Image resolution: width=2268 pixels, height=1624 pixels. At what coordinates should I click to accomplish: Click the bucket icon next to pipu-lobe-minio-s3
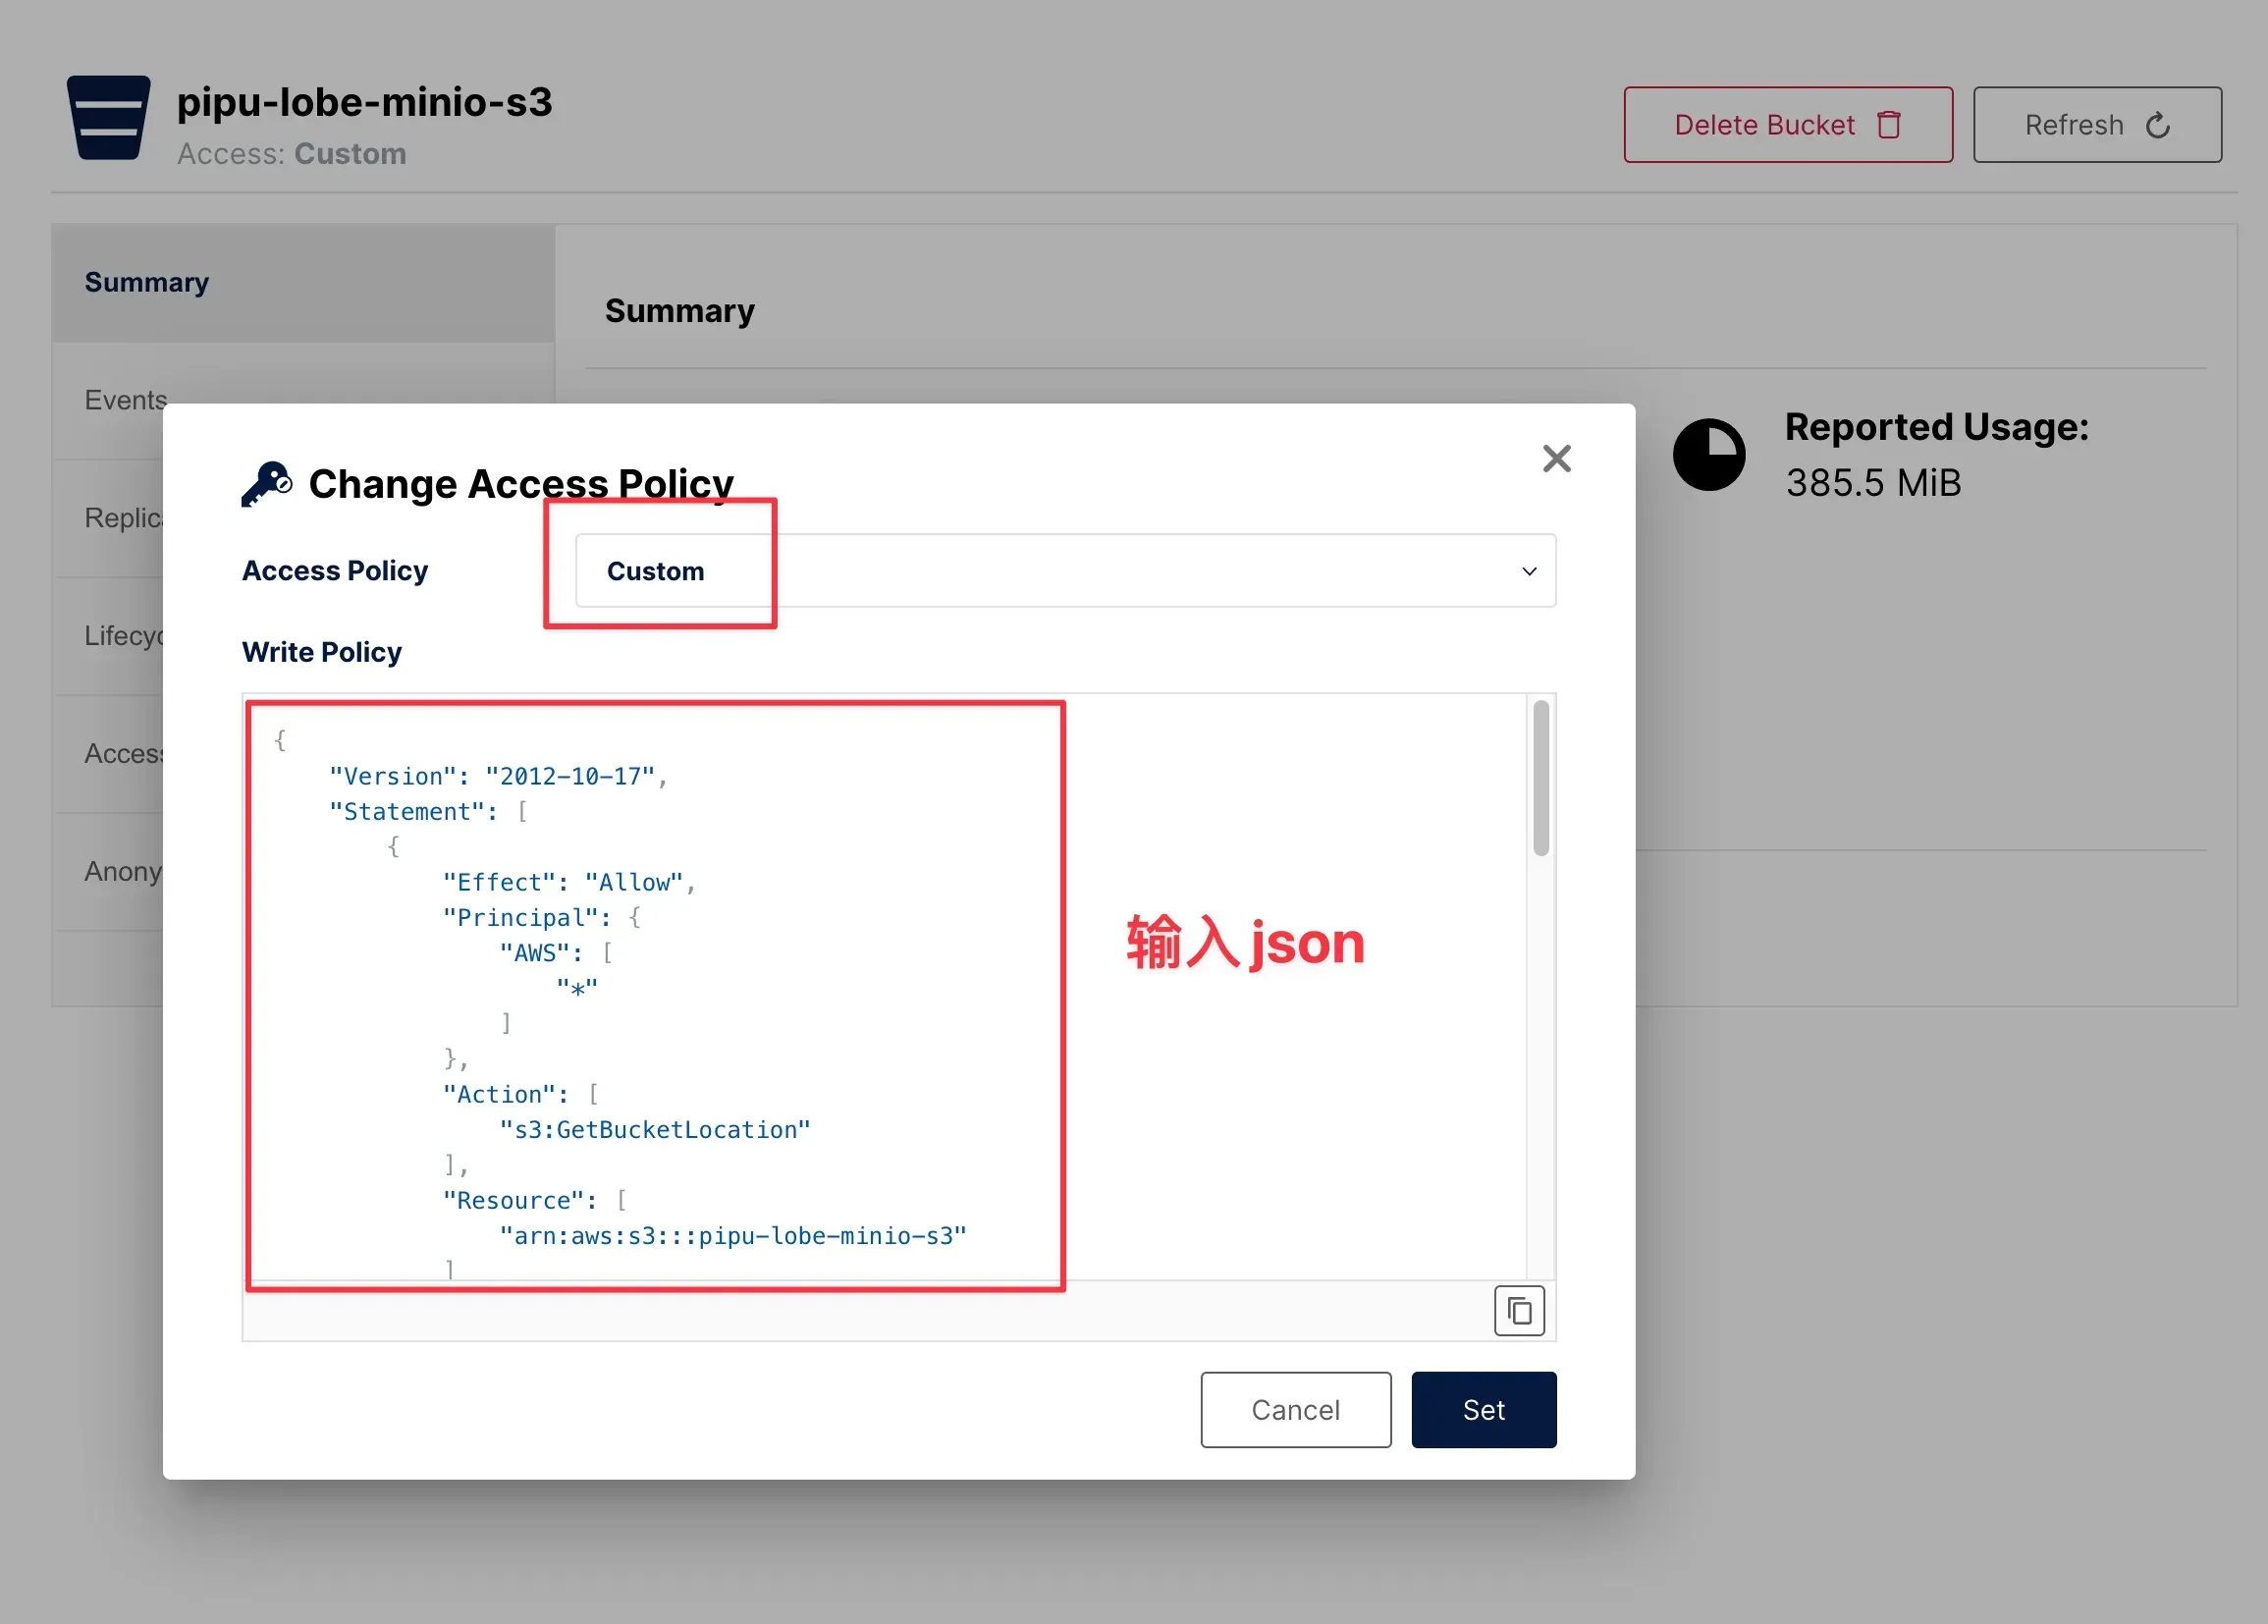point(109,118)
